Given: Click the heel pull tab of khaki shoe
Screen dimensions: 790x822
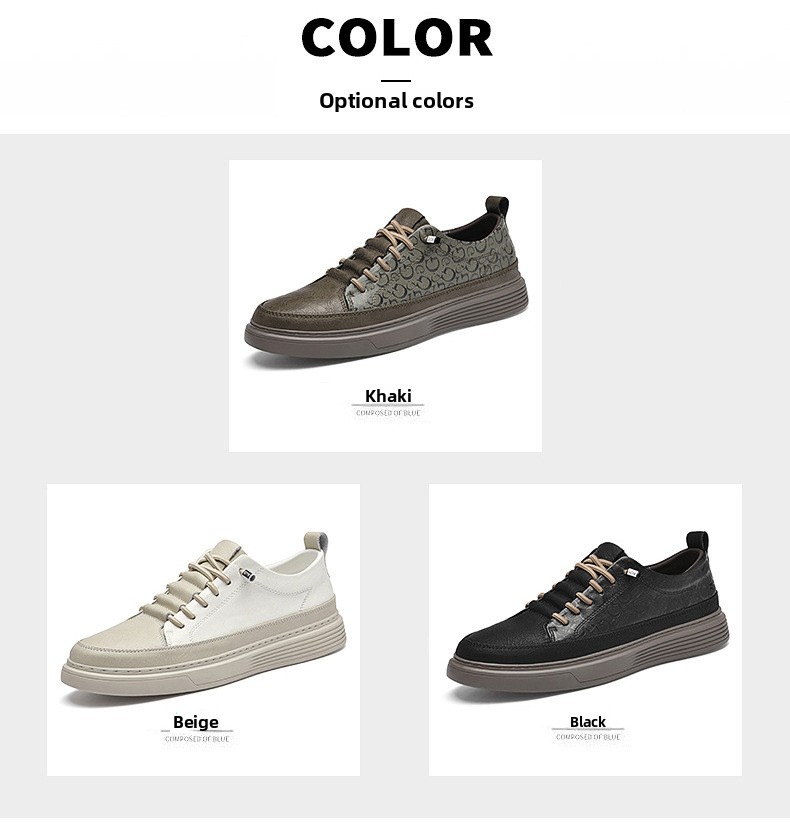Looking at the screenshot, I should pyautogui.click(x=498, y=206).
